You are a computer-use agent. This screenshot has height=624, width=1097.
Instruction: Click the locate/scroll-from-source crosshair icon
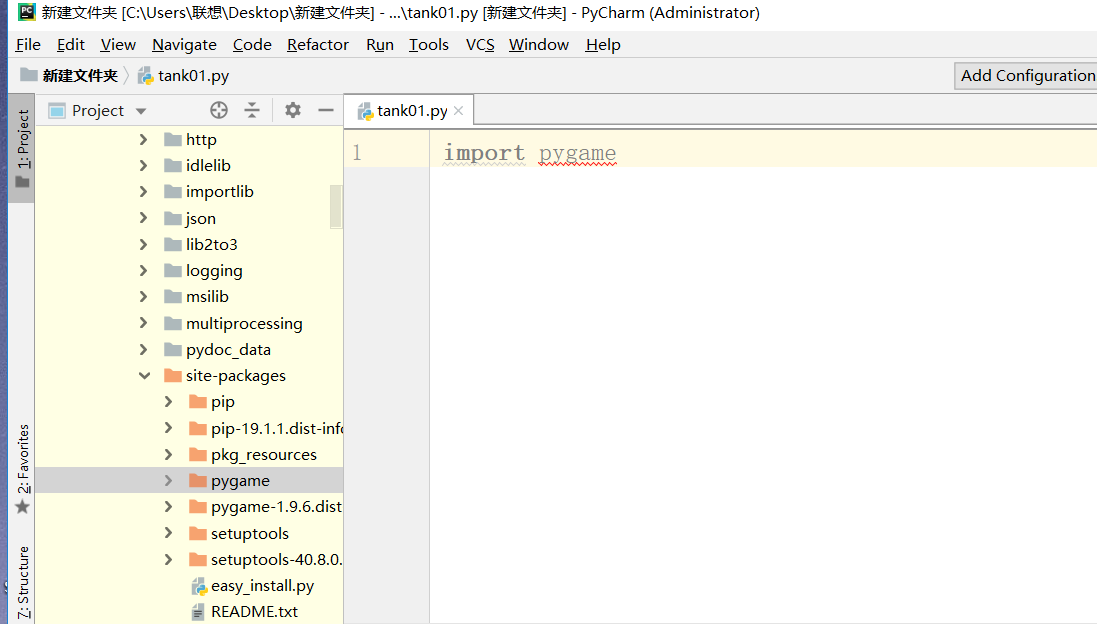point(219,111)
